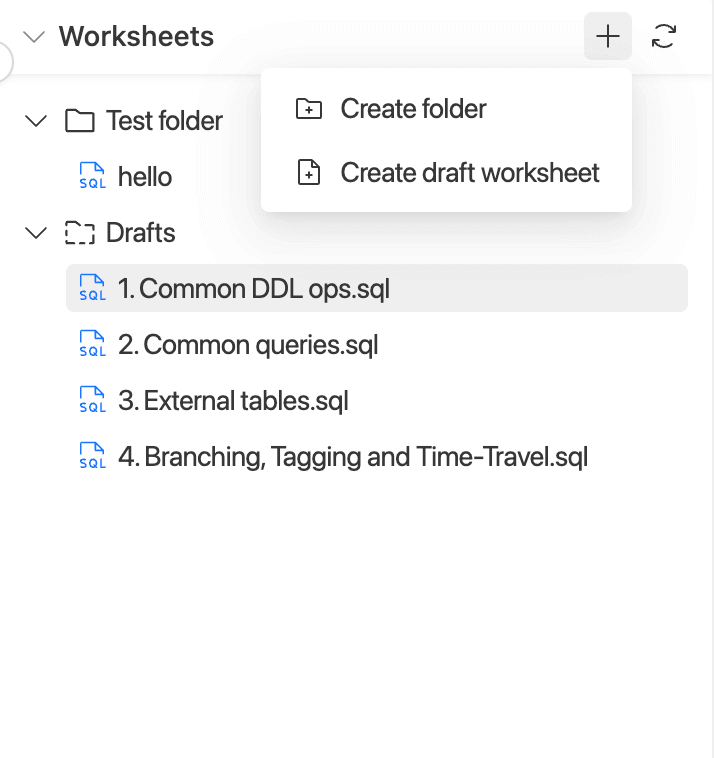Open 4. Branching, Tagging and Time-Travel.sql
The height and width of the screenshot is (758, 714).
tap(353, 457)
